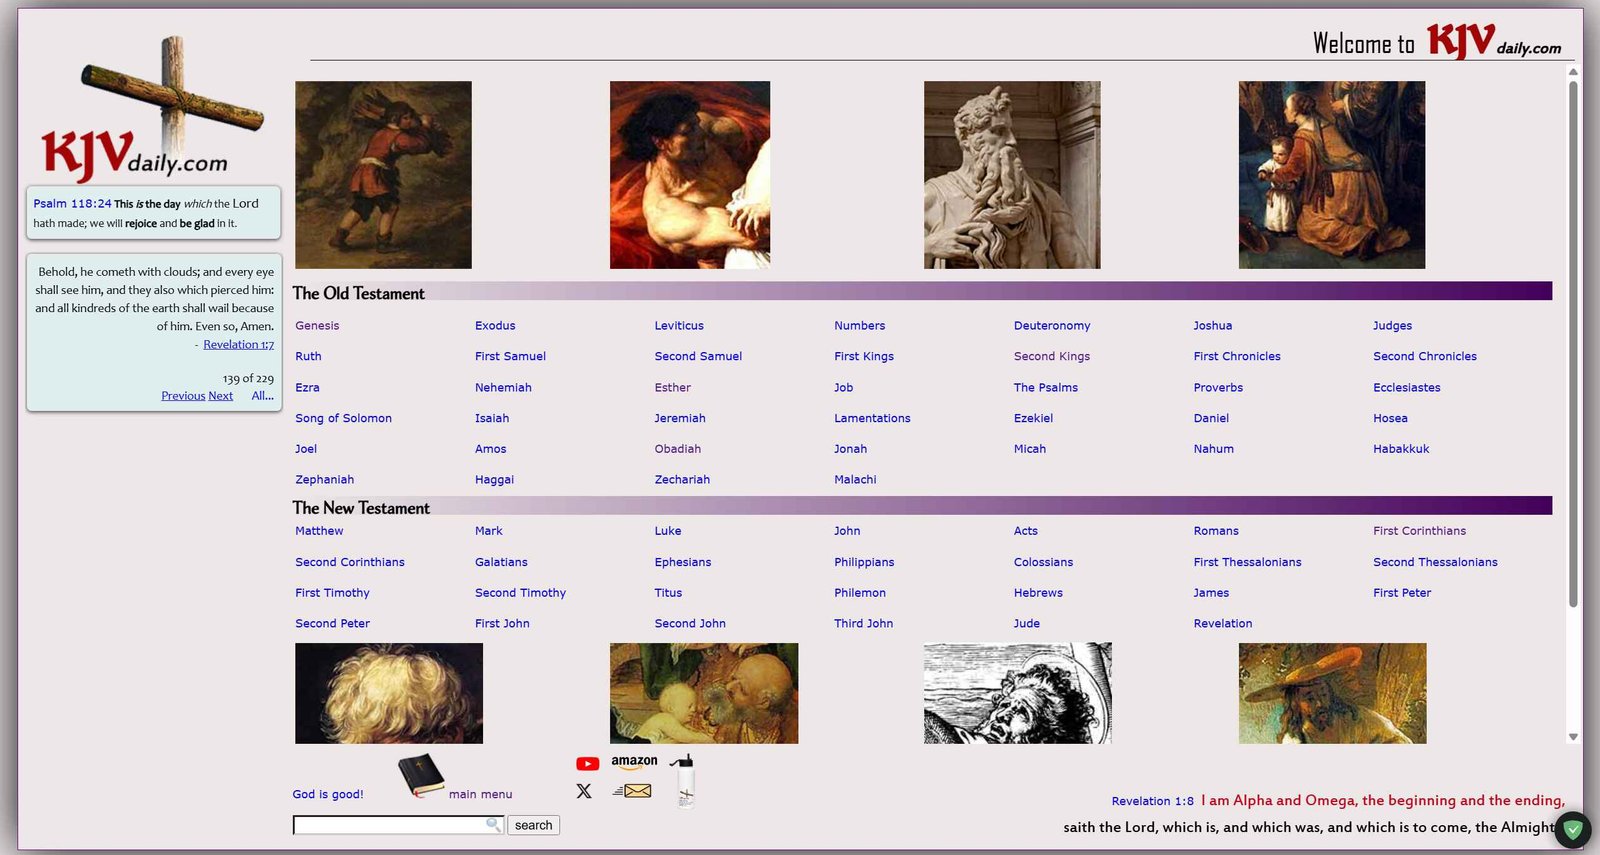Open the Ecclesiastes book link
Image resolution: width=1600 pixels, height=855 pixels.
tap(1407, 388)
